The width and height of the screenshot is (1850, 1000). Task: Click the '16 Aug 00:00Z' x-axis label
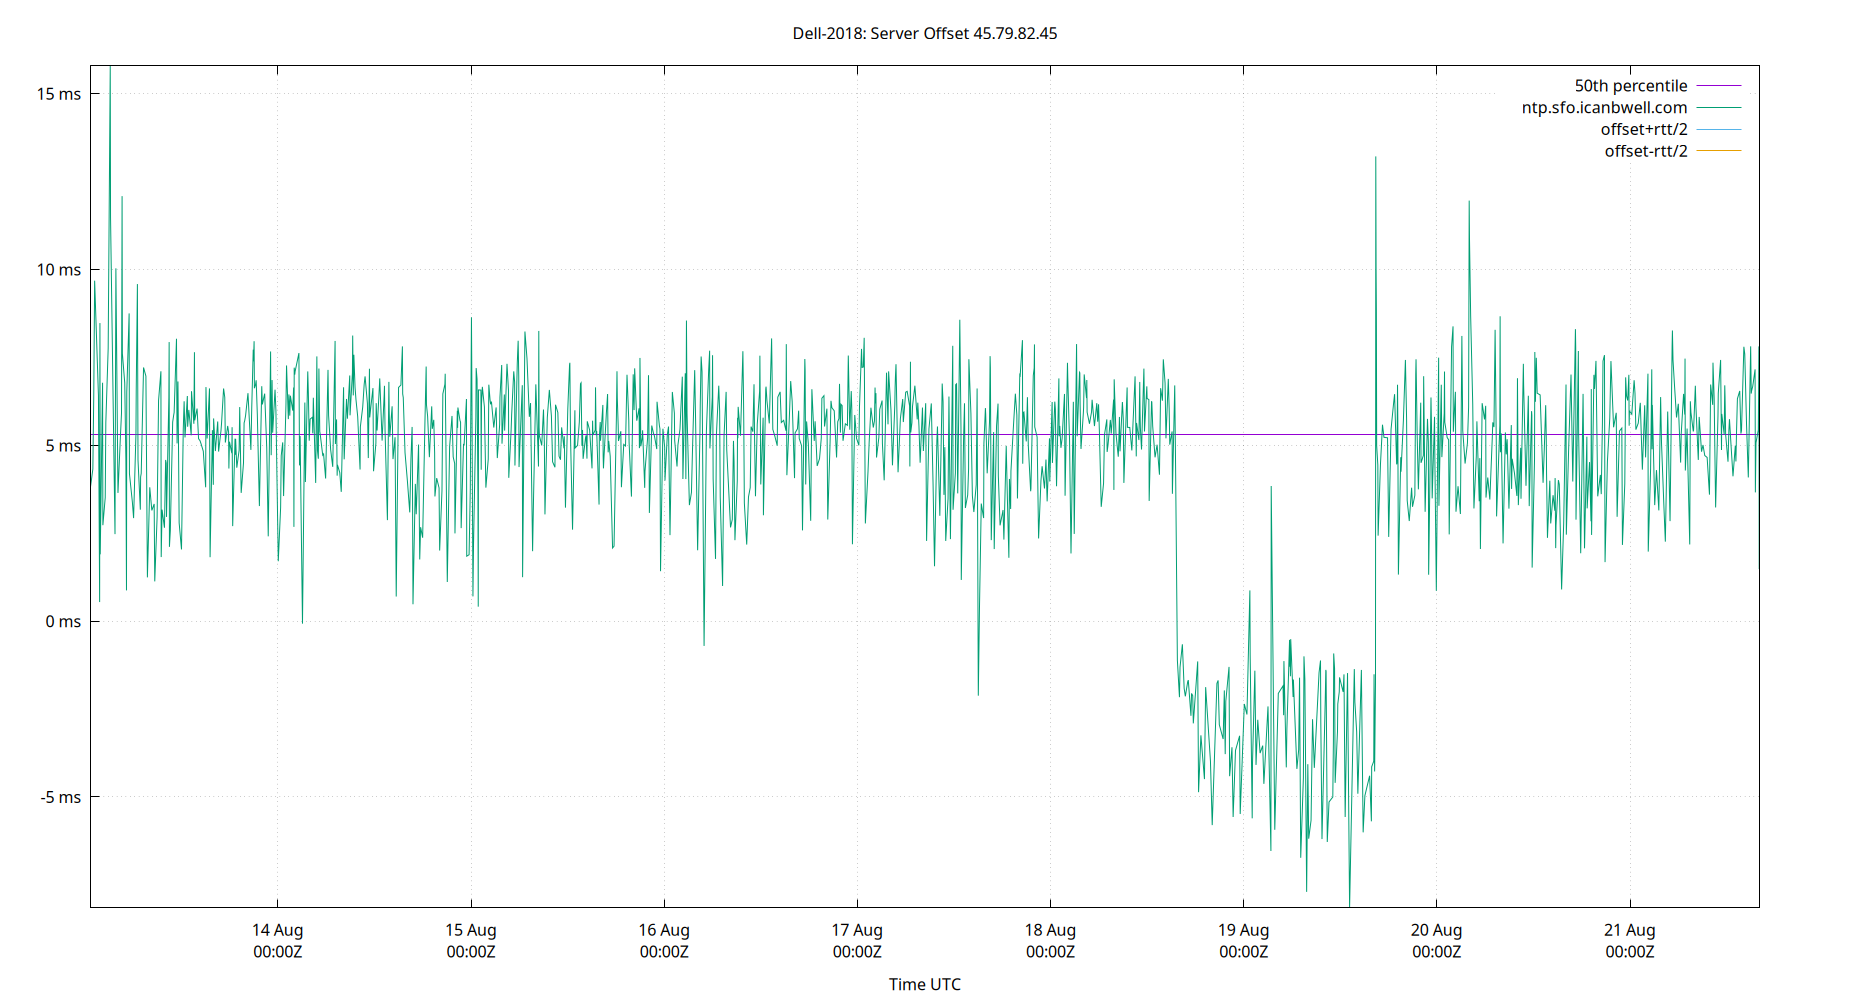[x=664, y=941]
